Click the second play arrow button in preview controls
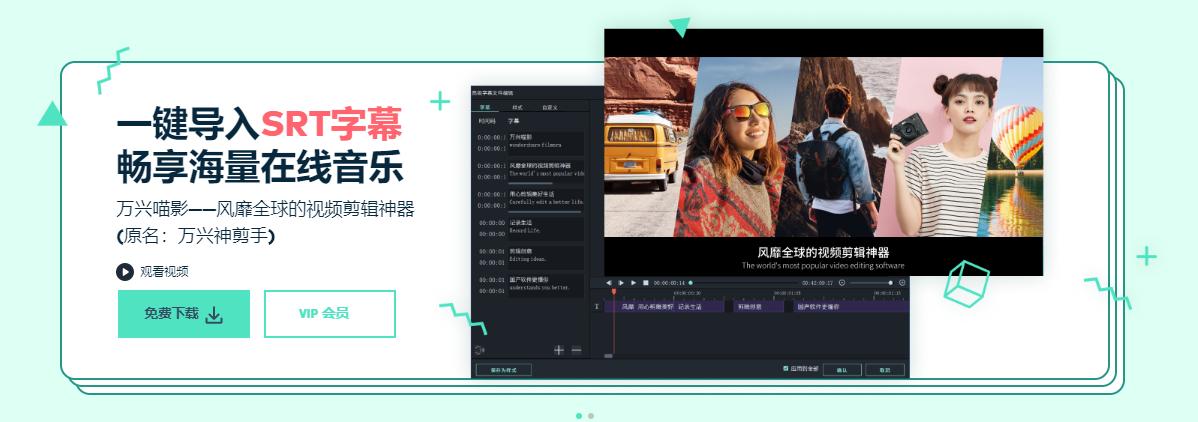1198x422 pixels. click(x=633, y=283)
